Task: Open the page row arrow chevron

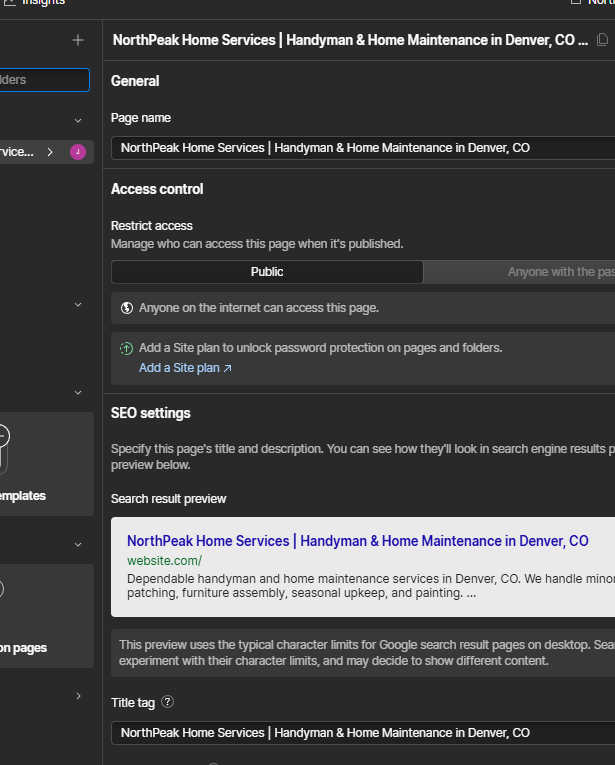Action: (50, 152)
